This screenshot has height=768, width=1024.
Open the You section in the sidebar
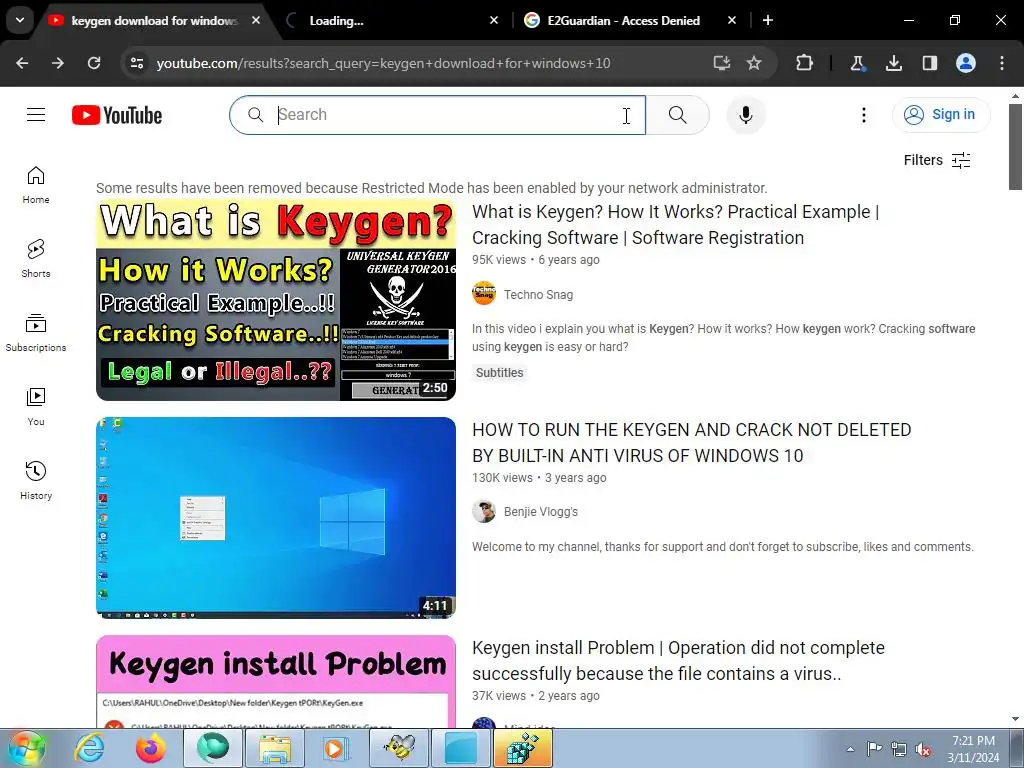(x=36, y=407)
